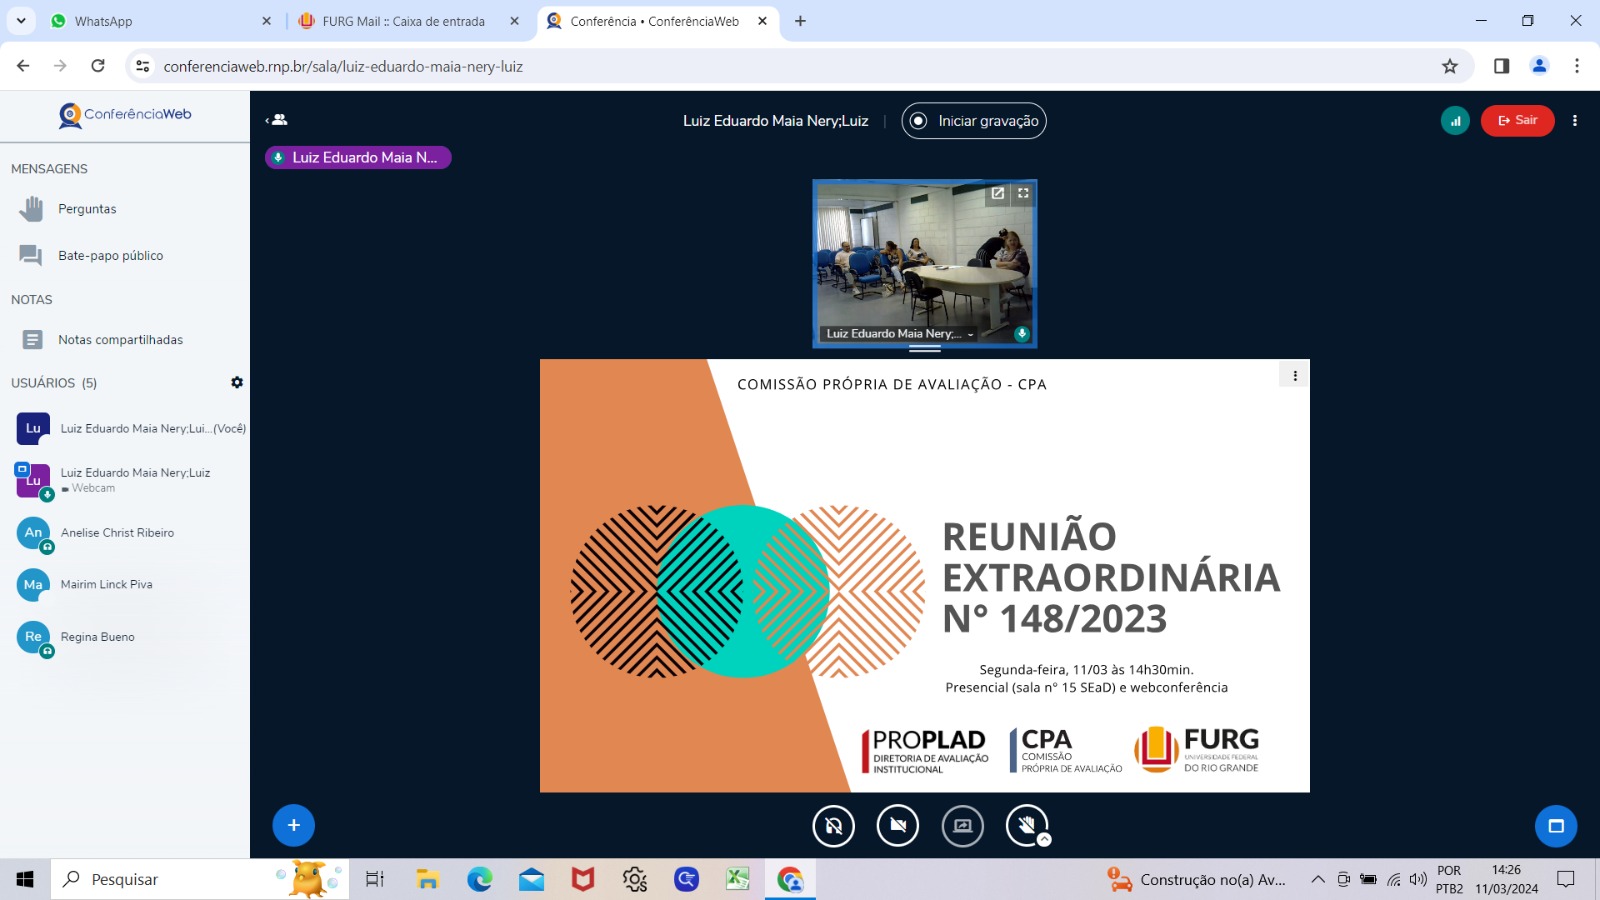Toggle the audio mute button
The width and height of the screenshot is (1600, 900).
[834, 826]
